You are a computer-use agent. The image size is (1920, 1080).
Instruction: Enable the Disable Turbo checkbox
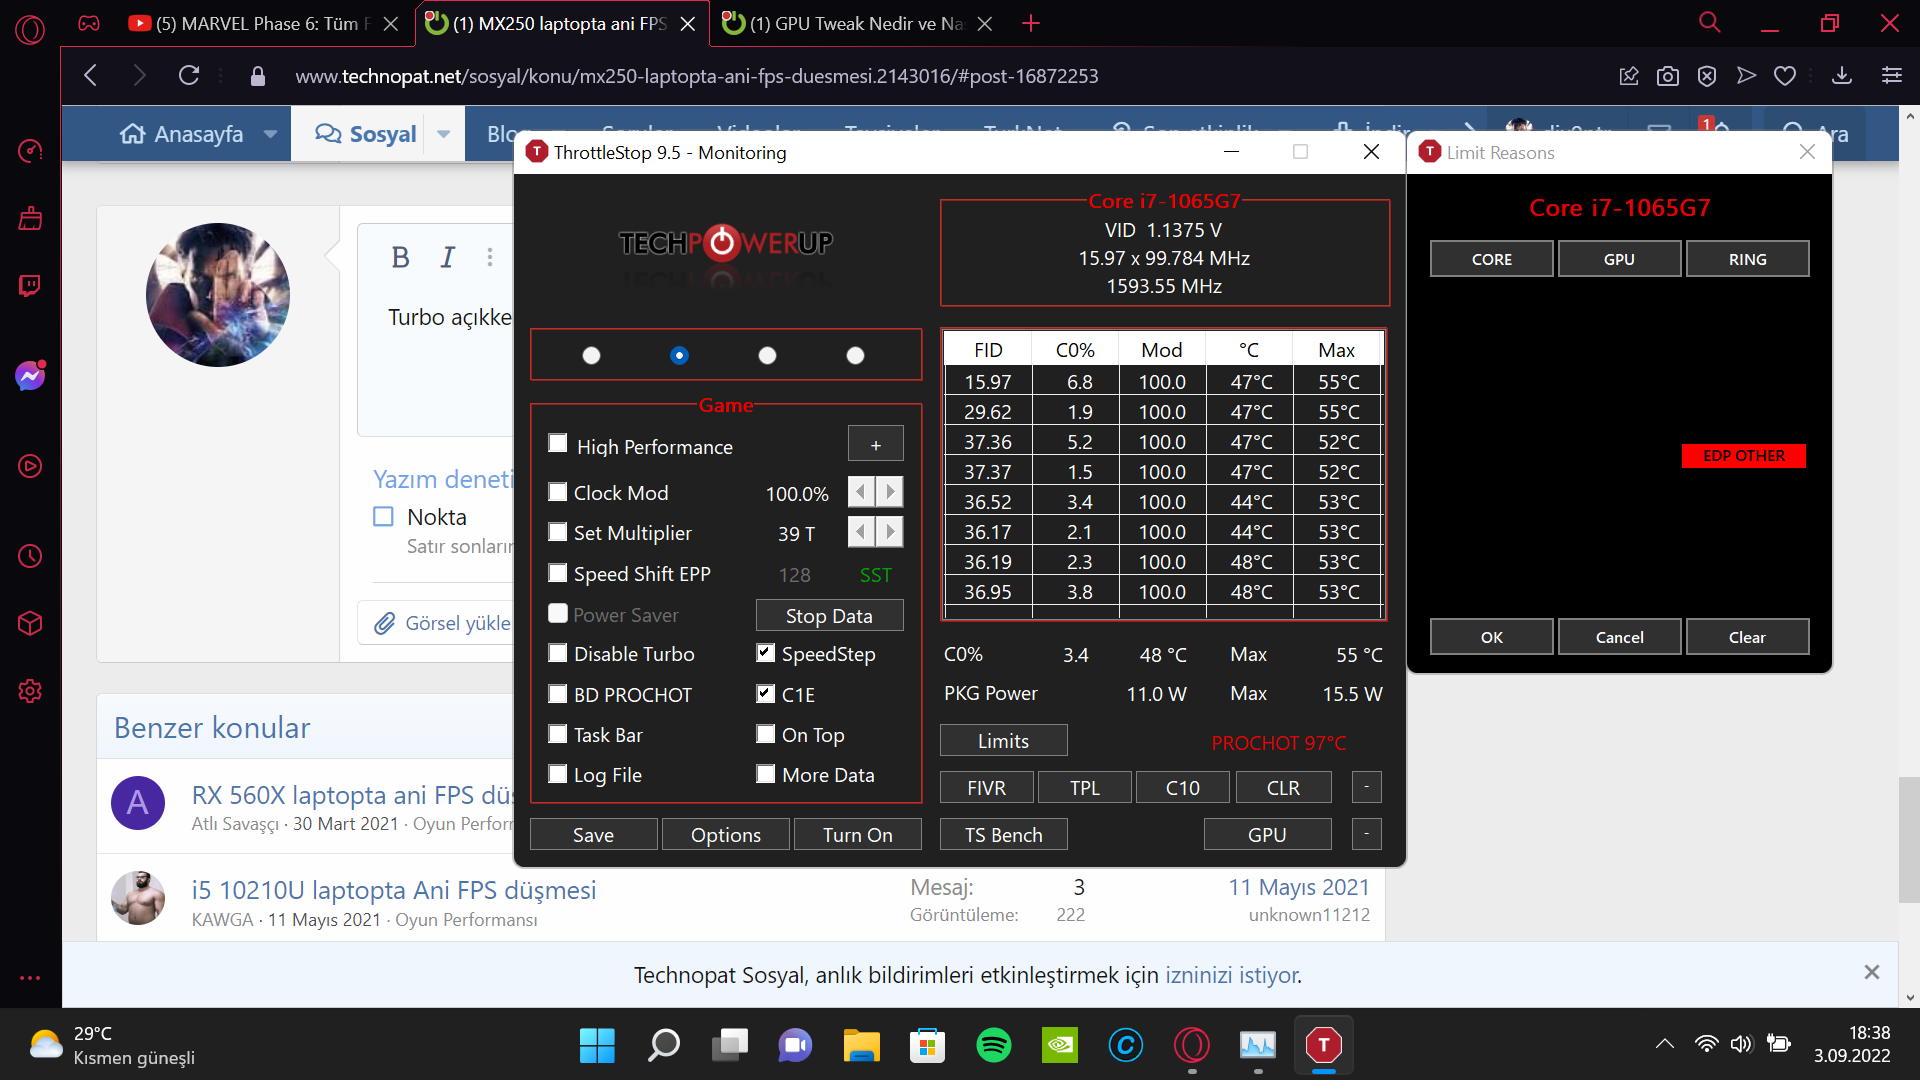(558, 653)
